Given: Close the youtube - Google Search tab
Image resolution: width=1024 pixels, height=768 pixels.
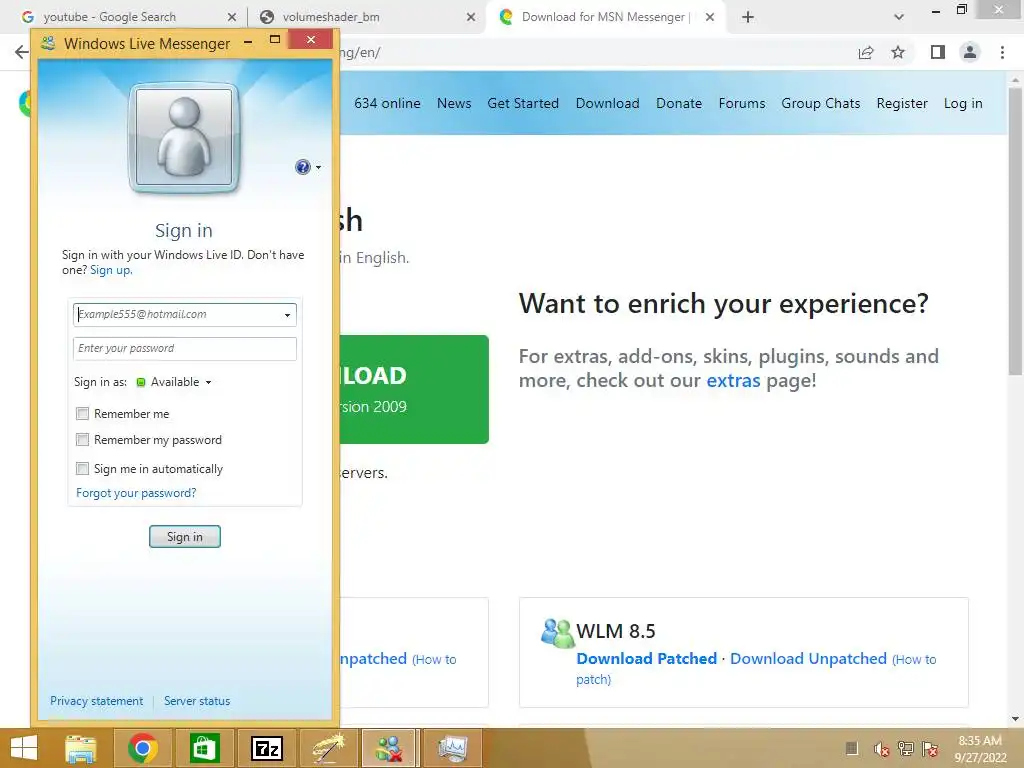Looking at the screenshot, I should click(232, 17).
